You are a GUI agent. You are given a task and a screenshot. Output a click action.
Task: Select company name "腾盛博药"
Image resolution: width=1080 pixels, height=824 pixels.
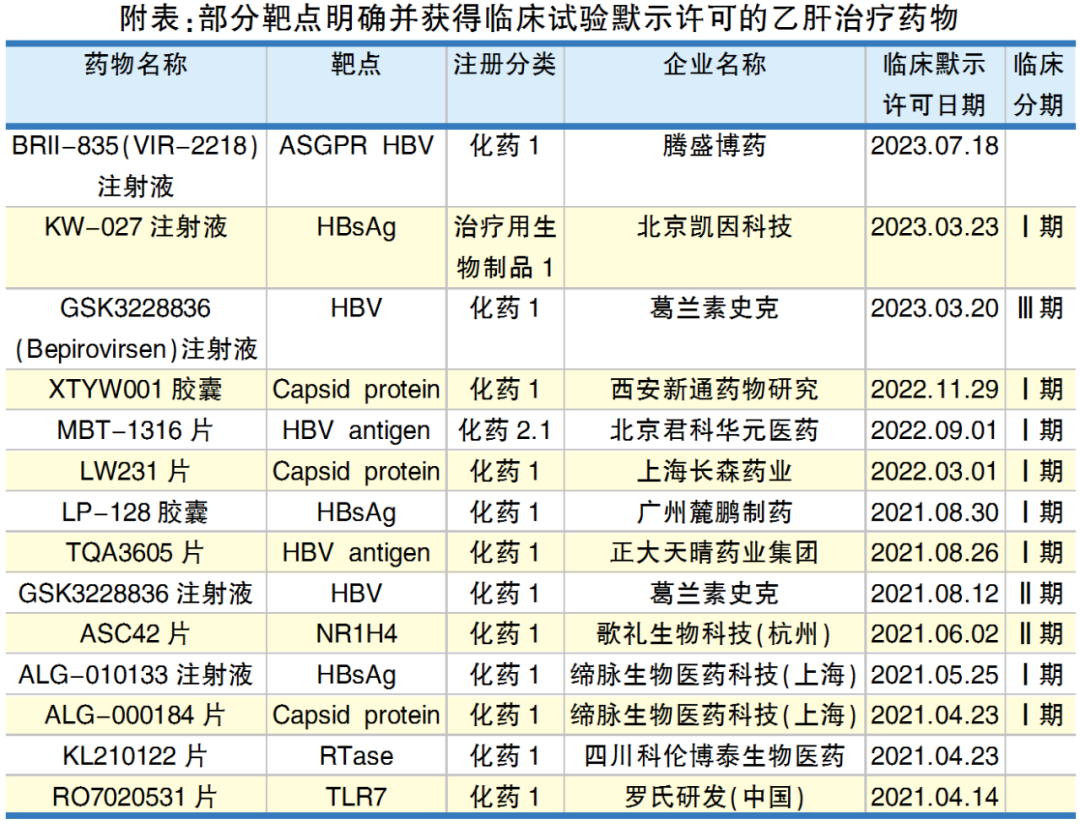pyautogui.click(x=714, y=145)
